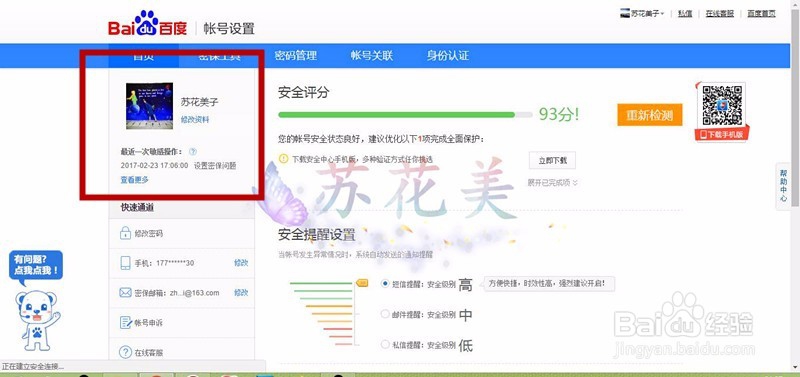The image size is (800, 377).
Task: Click help icon beside 最近一次敏感操作
Action: 192,152
